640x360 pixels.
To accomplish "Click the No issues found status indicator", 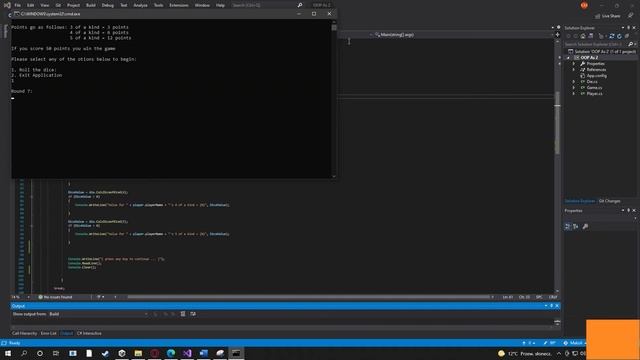I will click(55, 297).
